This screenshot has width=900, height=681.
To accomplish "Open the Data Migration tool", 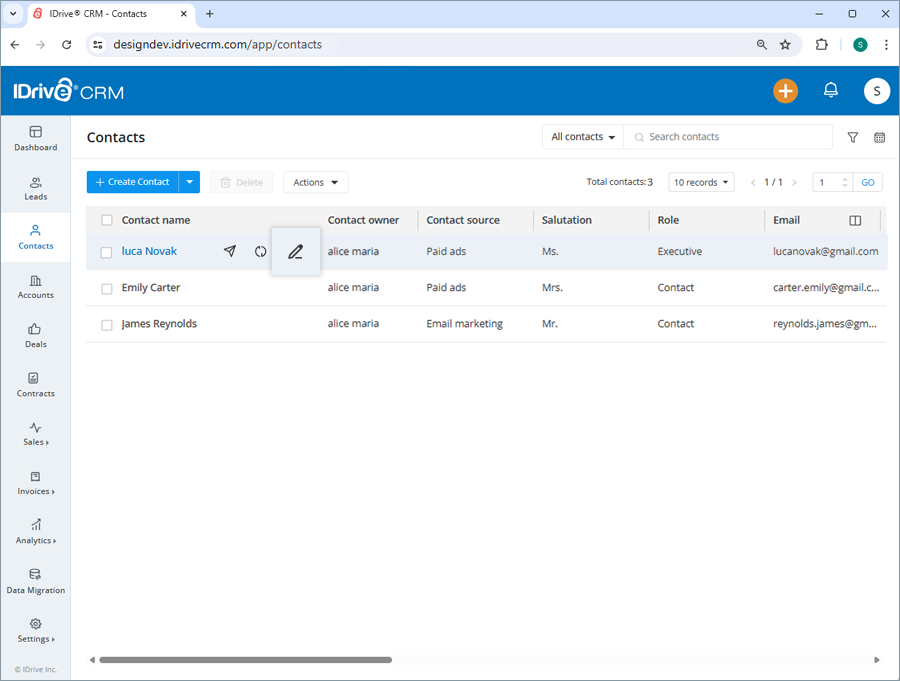I will 35,583.
